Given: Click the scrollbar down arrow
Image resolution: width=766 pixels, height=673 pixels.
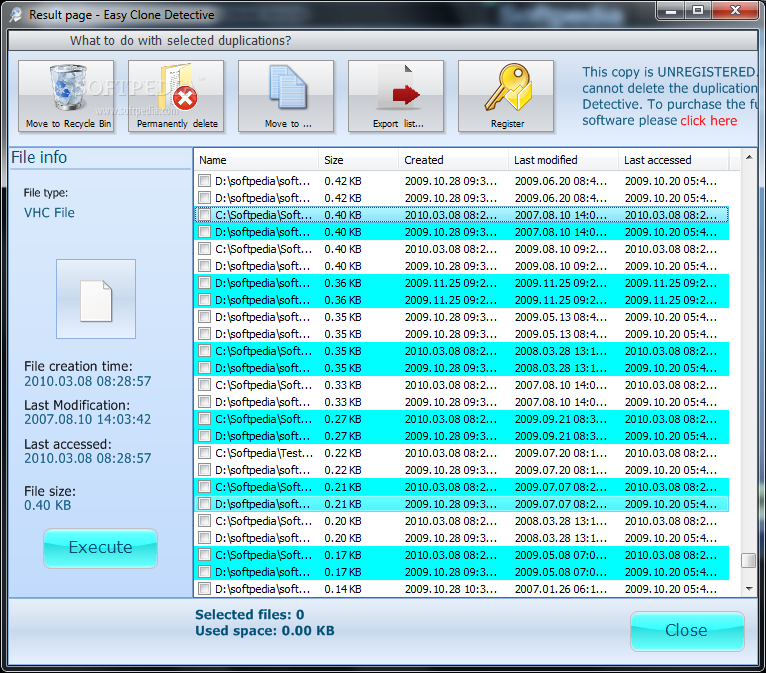Looking at the screenshot, I should pos(748,589).
